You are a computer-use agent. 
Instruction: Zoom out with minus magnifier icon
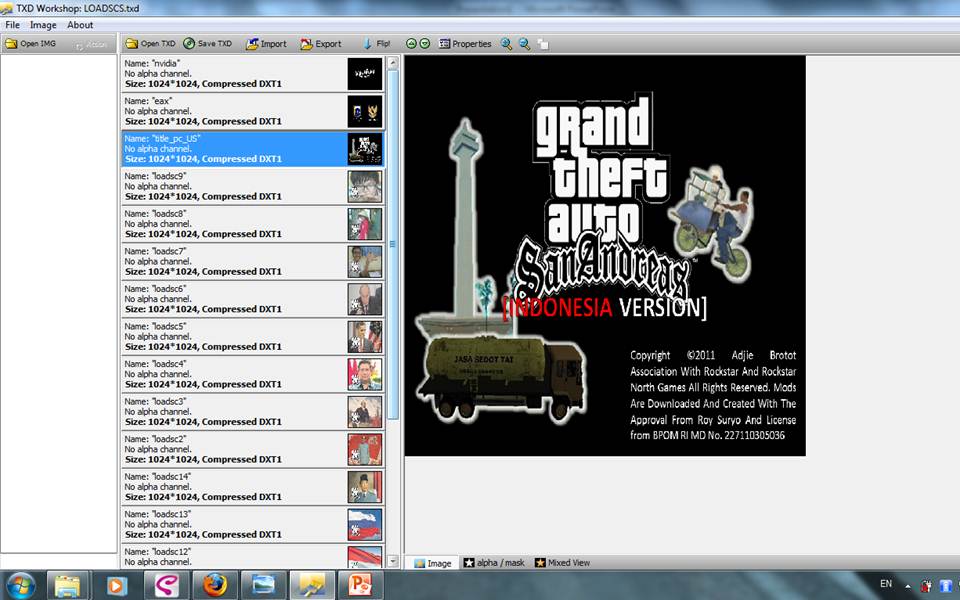point(525,44)
